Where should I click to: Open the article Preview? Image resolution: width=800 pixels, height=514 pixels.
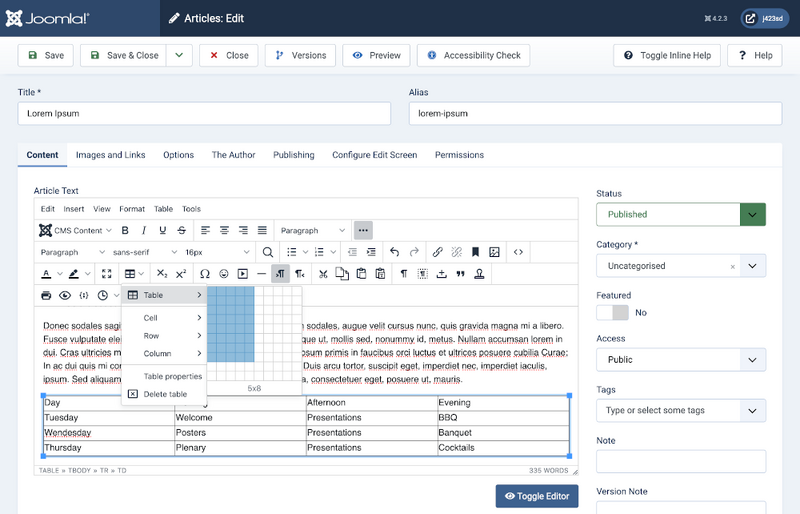tap(376, 55)
